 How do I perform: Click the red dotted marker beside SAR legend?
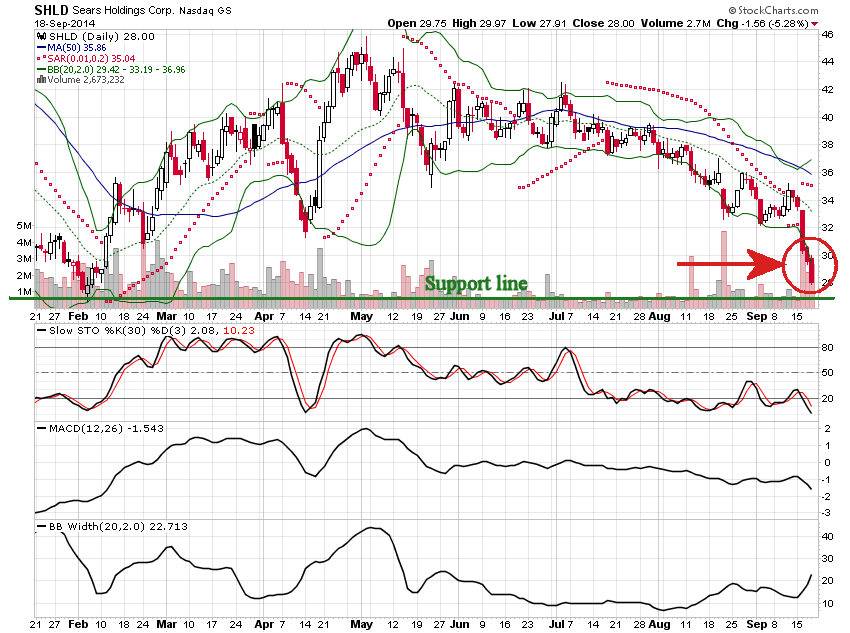coord(41,59)
